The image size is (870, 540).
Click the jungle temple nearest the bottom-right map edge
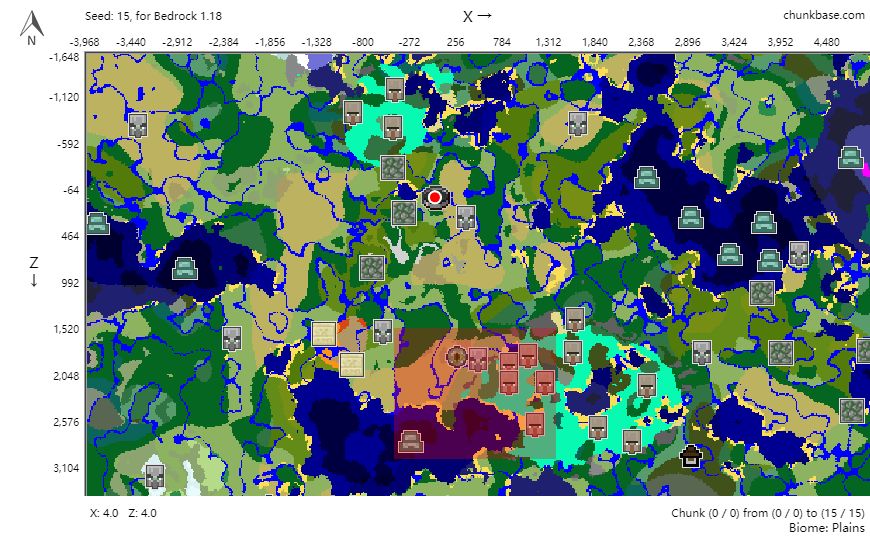852,411
